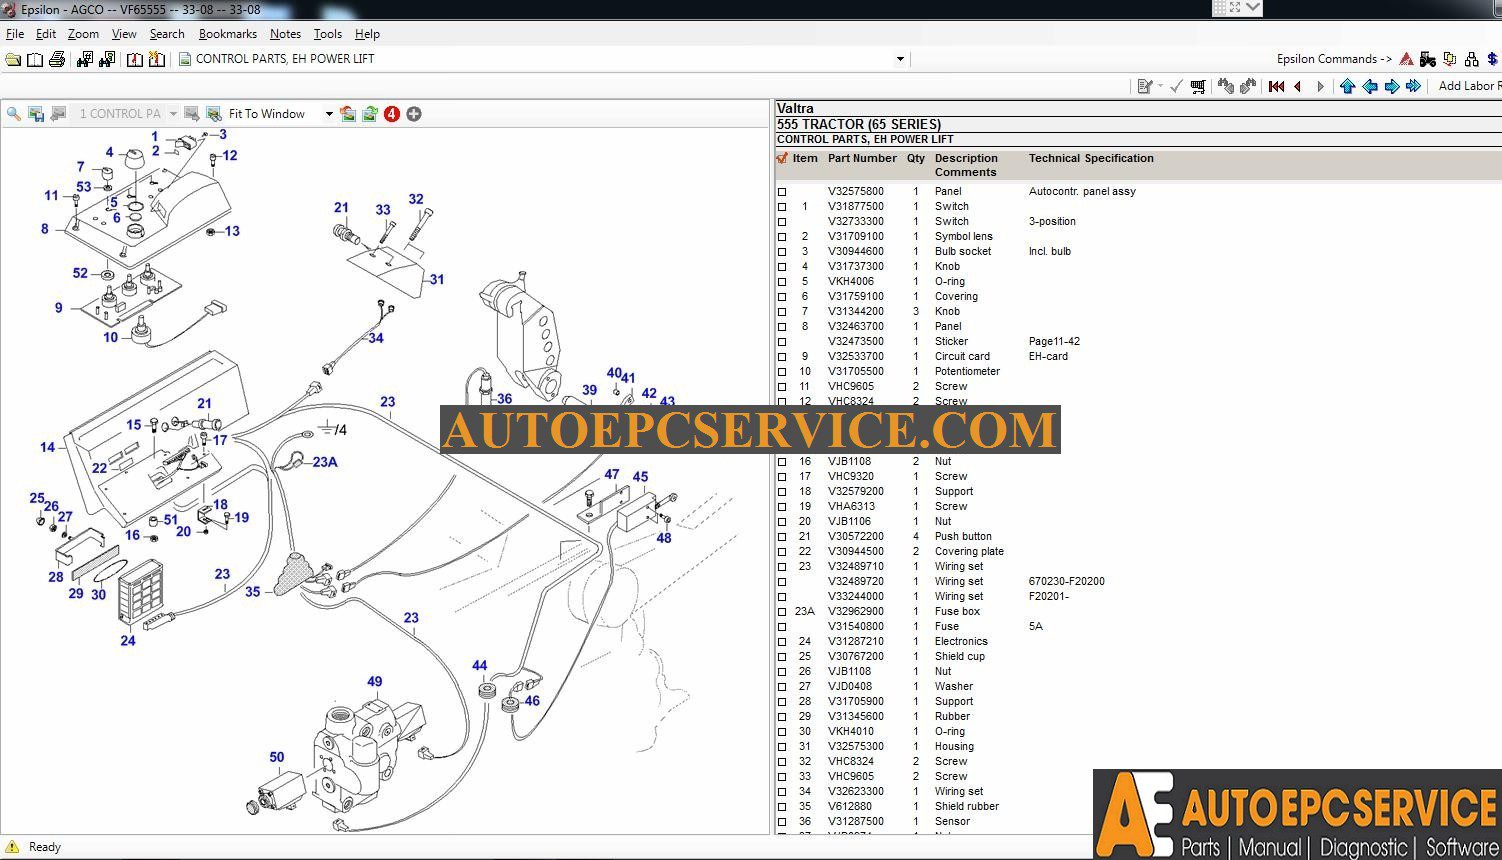Click the Part Number column header
Image resolution: width=1502 pixels, height=860 pixels.
click(x=862, y=158)
